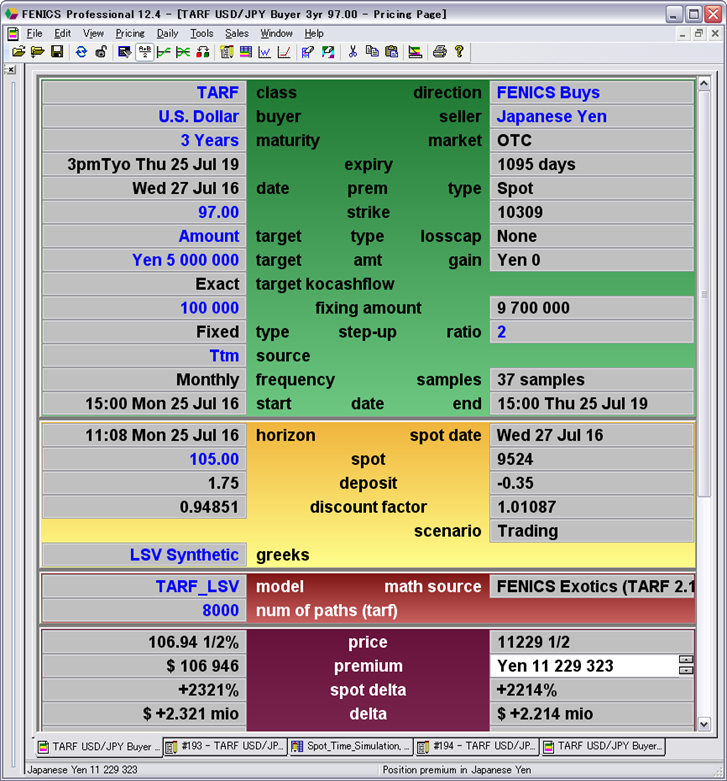The width and height of the screenshot is (727, 781).
Task: Click the Amount target type field
Action: 144,236
